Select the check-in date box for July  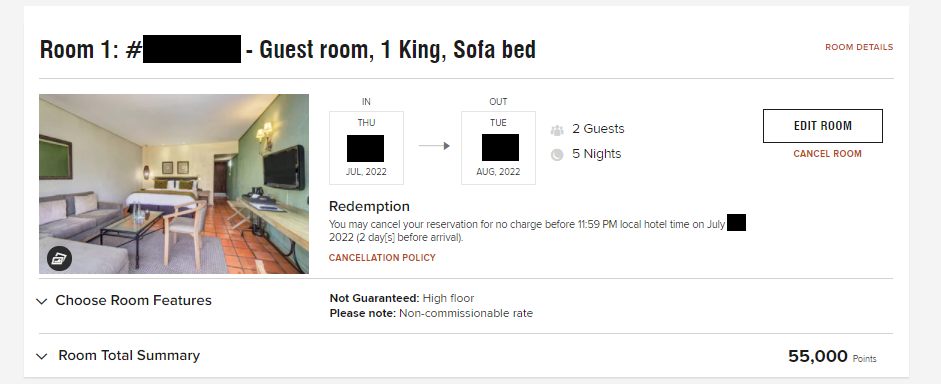pos(366,148)
